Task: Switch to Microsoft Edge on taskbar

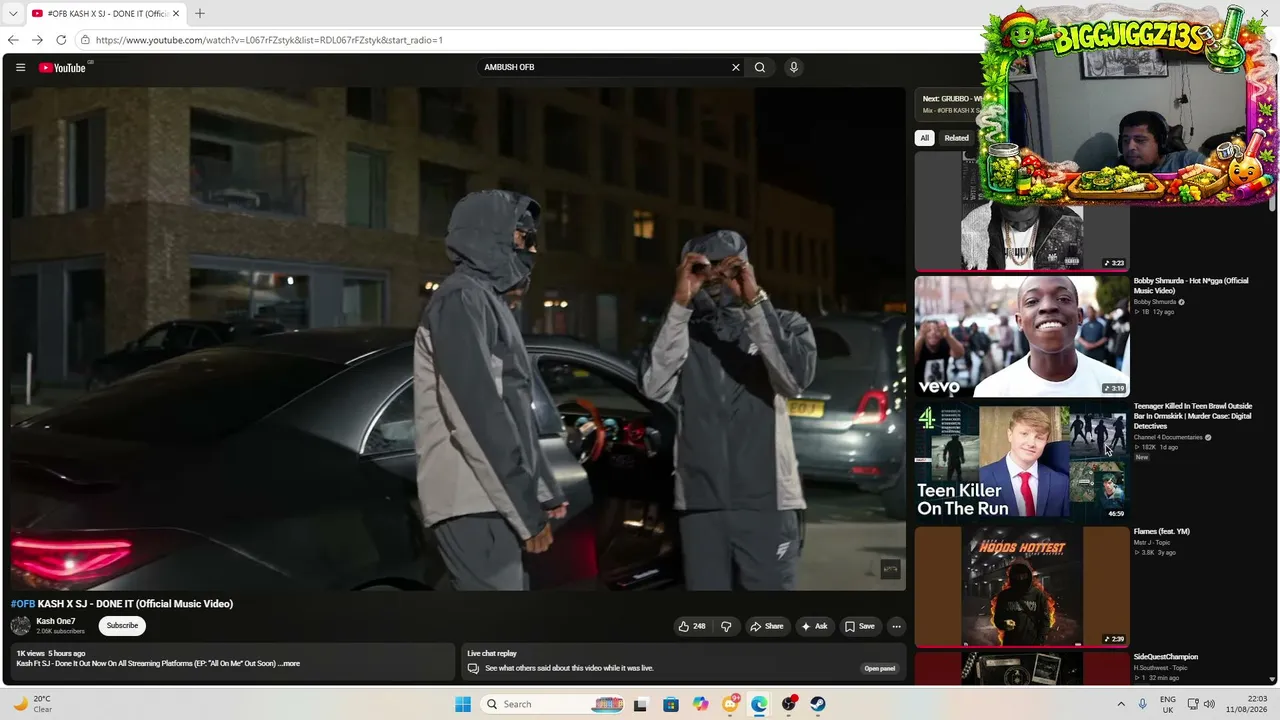Action: click(759, 704)
